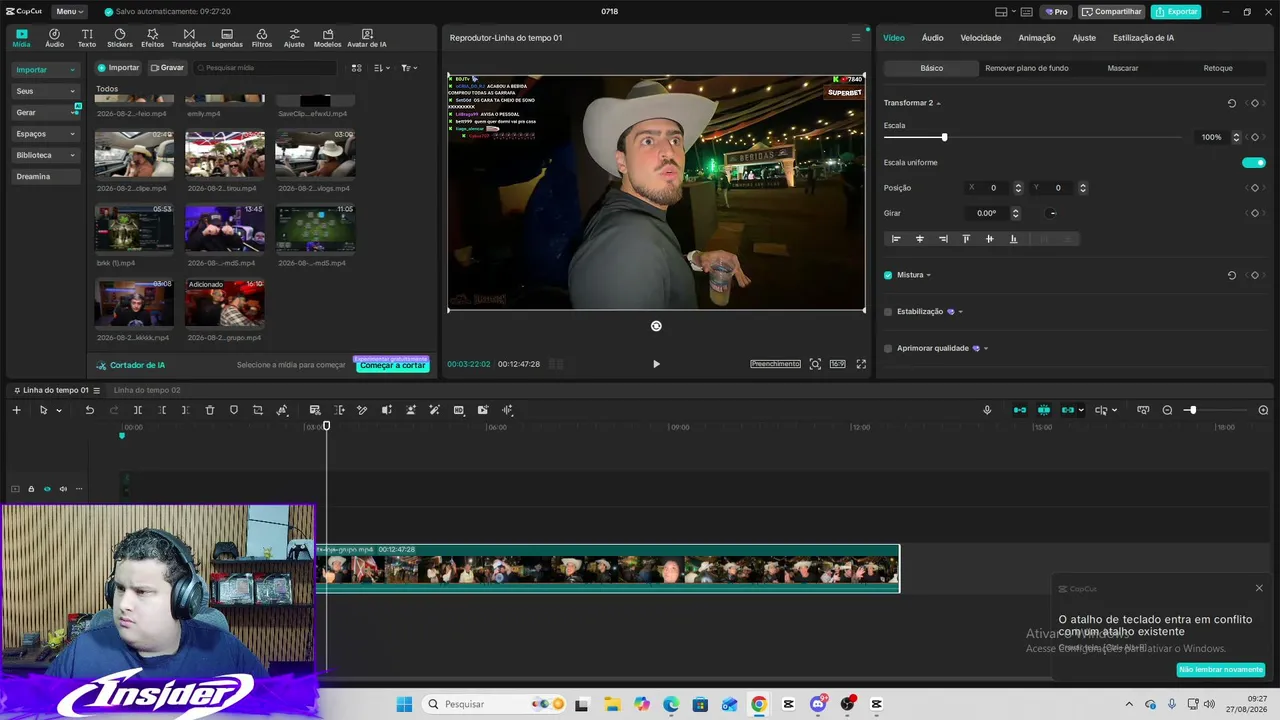Open the Legendas panel
Screen dimensions: 1280x720
pyautogui.click(x=227, y=38)
